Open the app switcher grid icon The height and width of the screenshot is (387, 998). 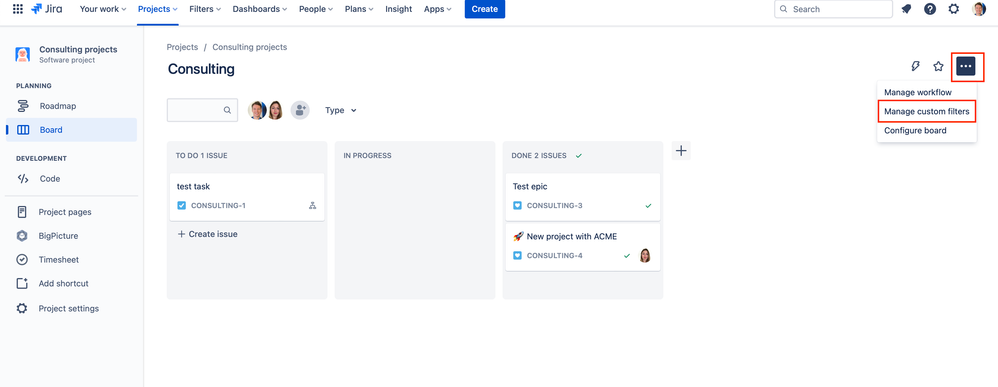(18, 9)
